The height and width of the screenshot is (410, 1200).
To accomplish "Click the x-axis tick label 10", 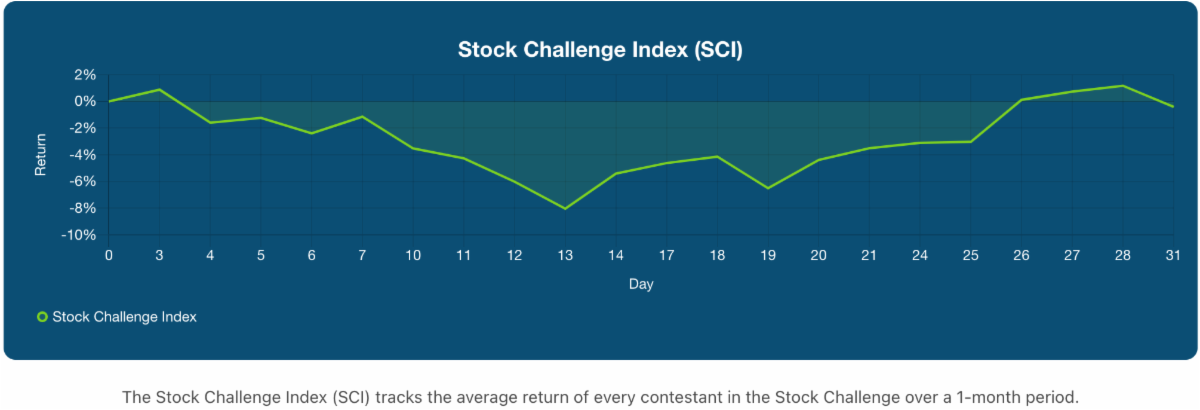I will tap(413, 256).
